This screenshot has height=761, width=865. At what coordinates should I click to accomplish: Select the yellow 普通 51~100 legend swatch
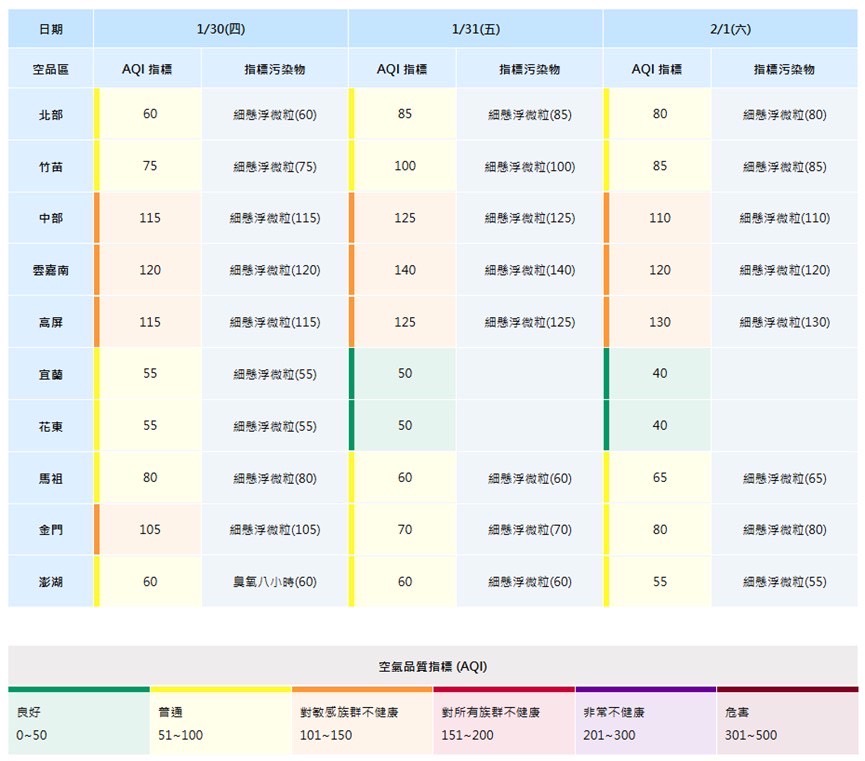click(221, 721)
